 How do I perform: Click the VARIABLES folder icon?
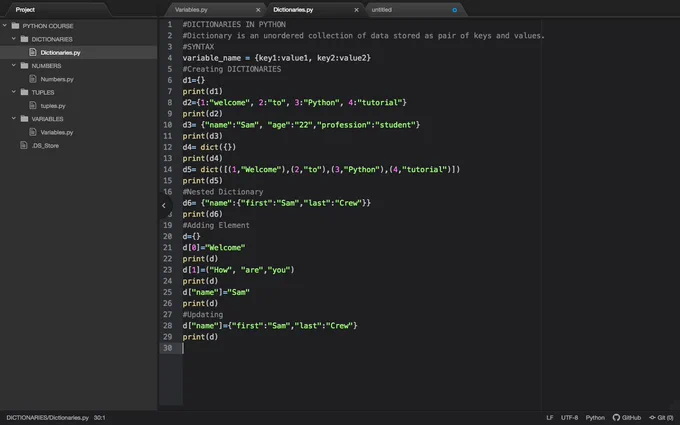click(24, 118)
